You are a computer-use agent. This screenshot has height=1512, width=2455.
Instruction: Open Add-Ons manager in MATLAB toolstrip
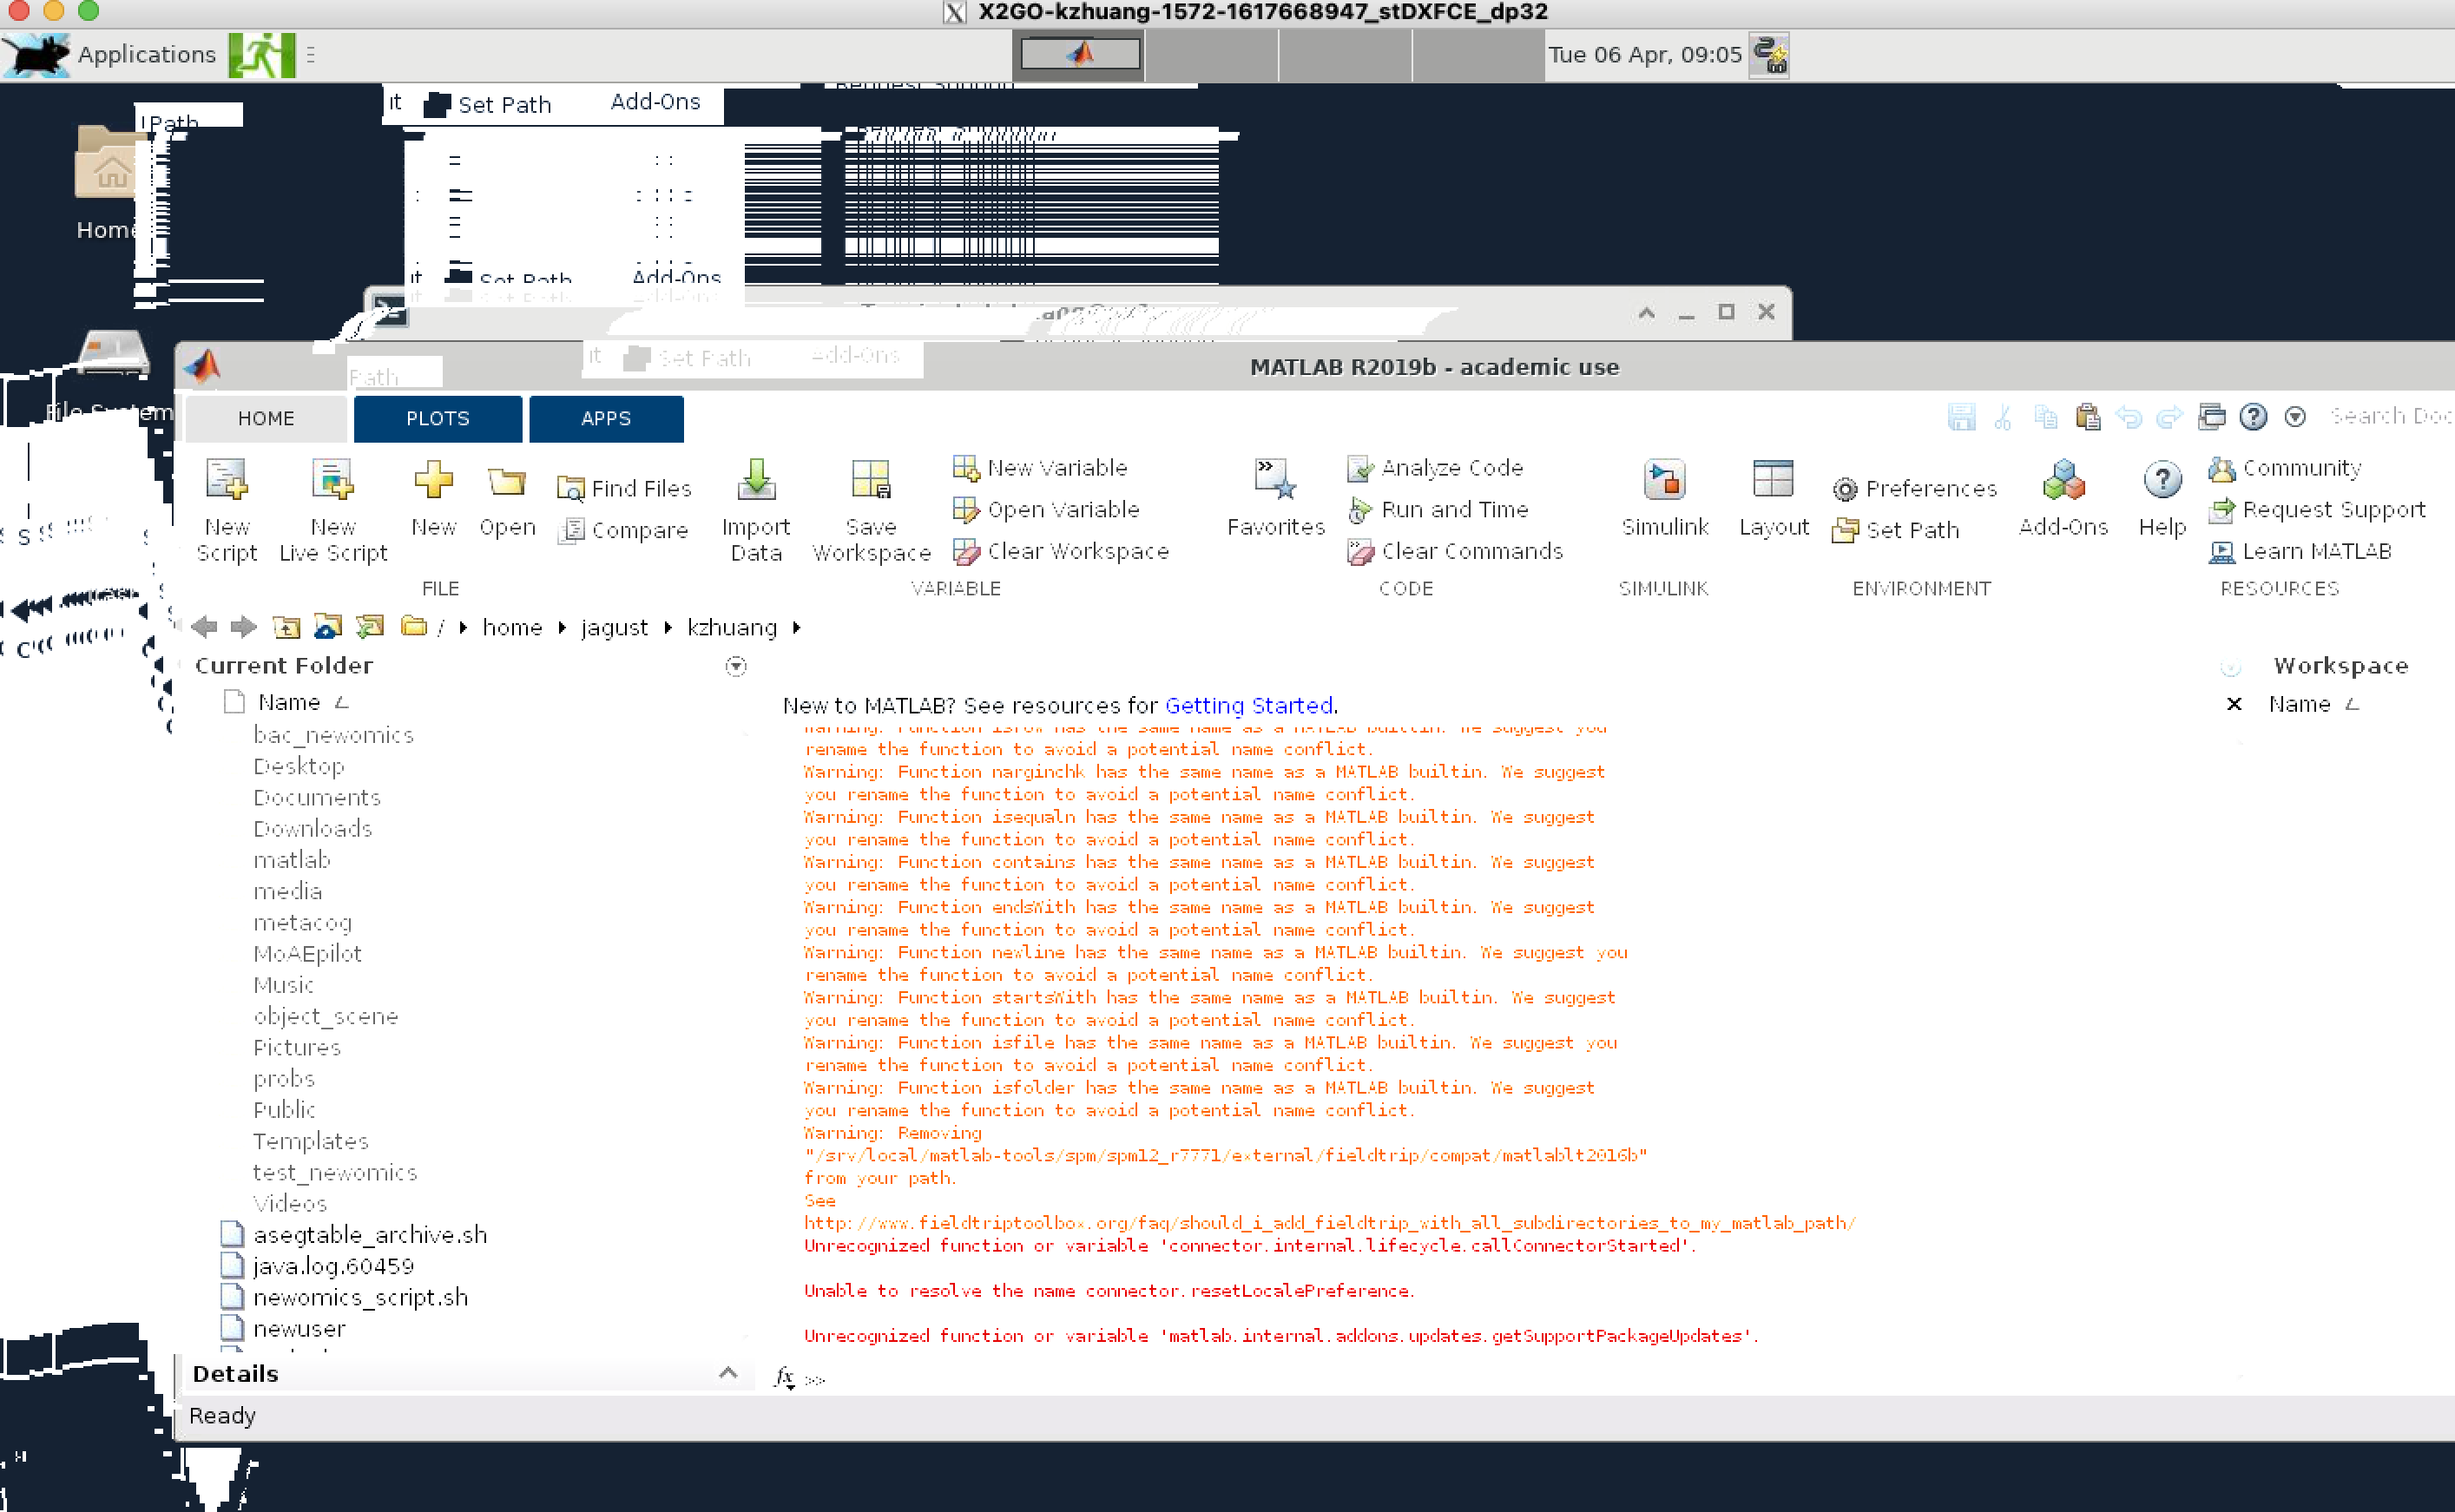2063,498
